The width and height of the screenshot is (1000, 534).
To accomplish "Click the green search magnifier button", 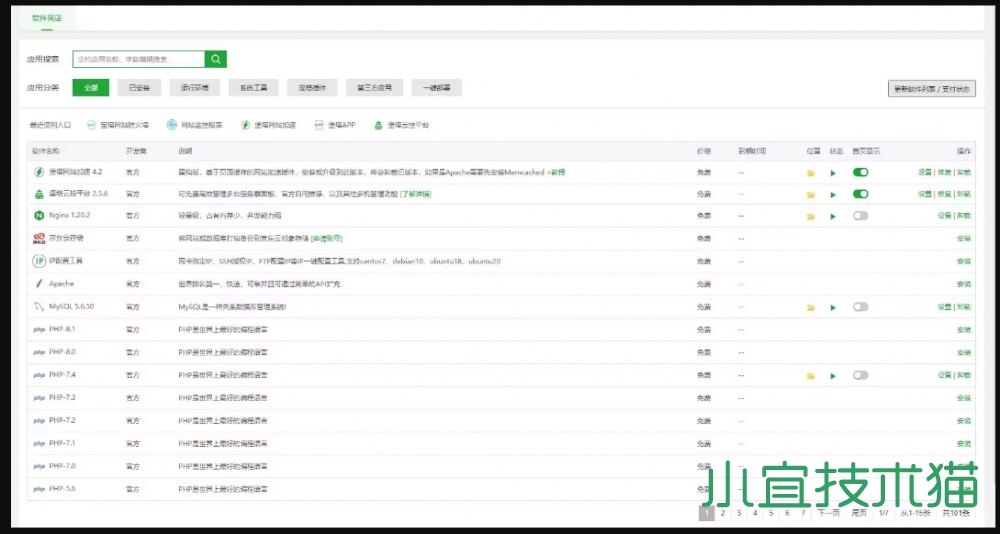I will point(216,60).
